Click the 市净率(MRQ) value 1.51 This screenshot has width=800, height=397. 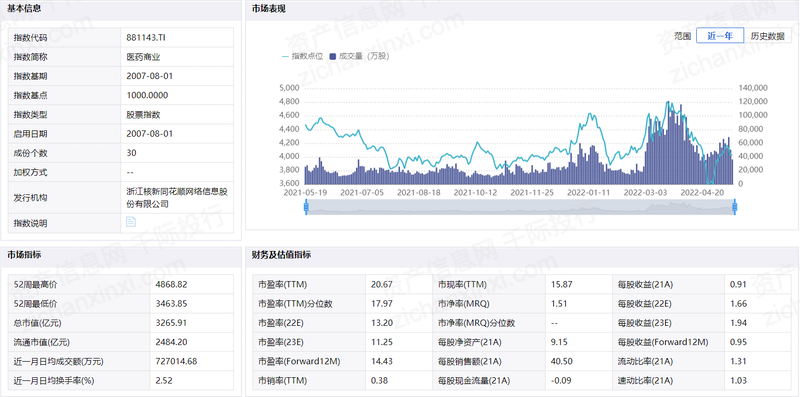click(x=559, y=304)
